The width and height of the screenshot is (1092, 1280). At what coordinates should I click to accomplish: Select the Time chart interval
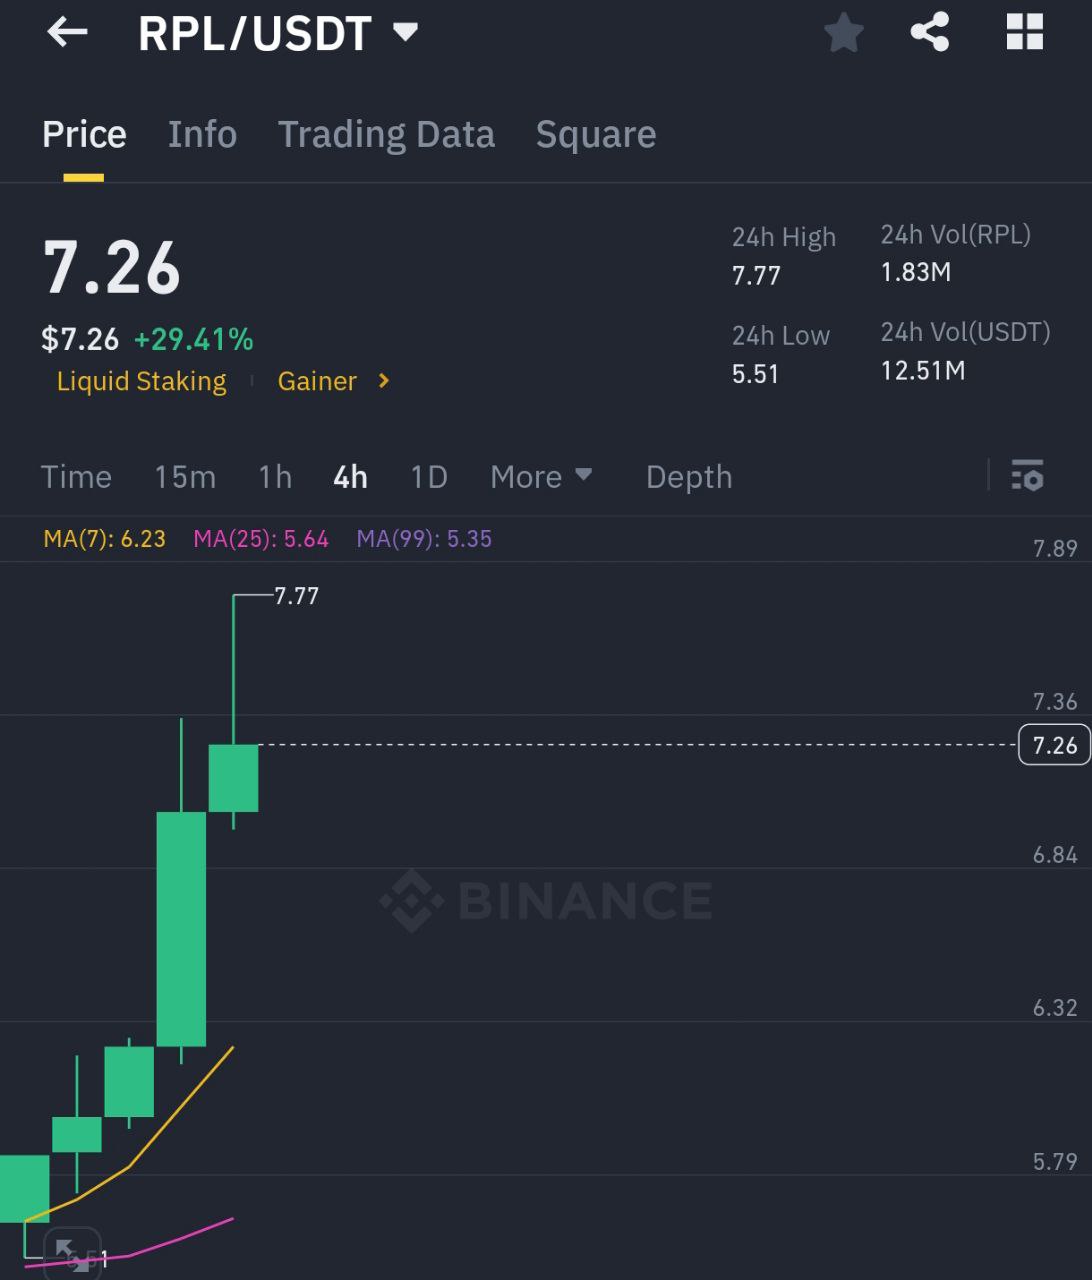coord(76,476)
